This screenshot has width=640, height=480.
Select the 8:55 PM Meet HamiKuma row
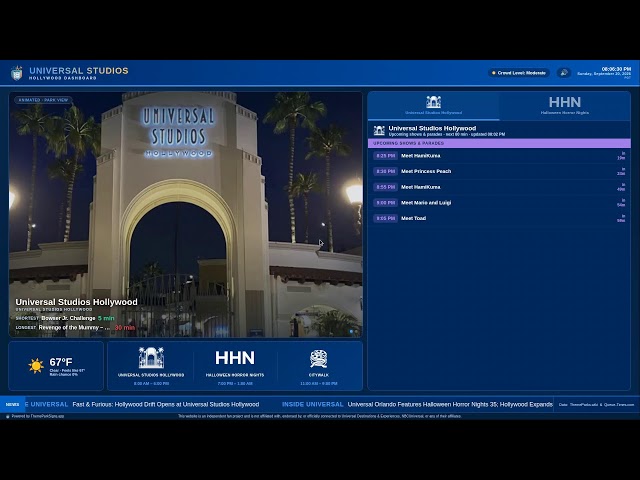pos(499,187)
